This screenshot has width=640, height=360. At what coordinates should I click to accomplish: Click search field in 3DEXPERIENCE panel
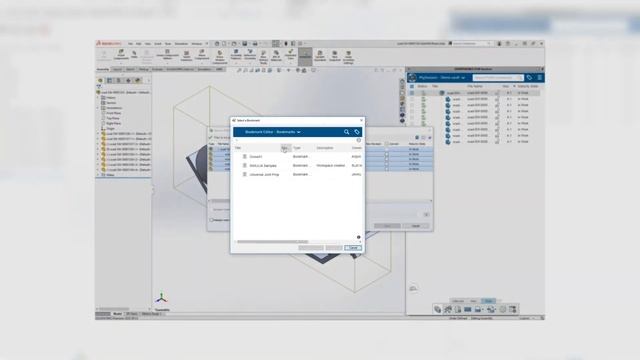pyautogui.click(x=498, y=78)
